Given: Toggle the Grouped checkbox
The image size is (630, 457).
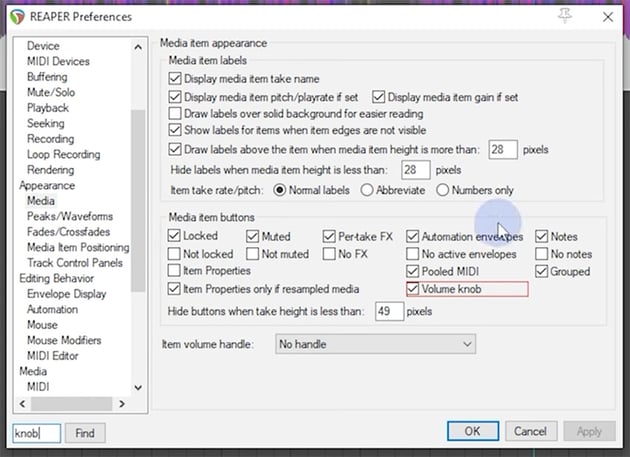Looking at the screenshot, I should pos(542,271).
